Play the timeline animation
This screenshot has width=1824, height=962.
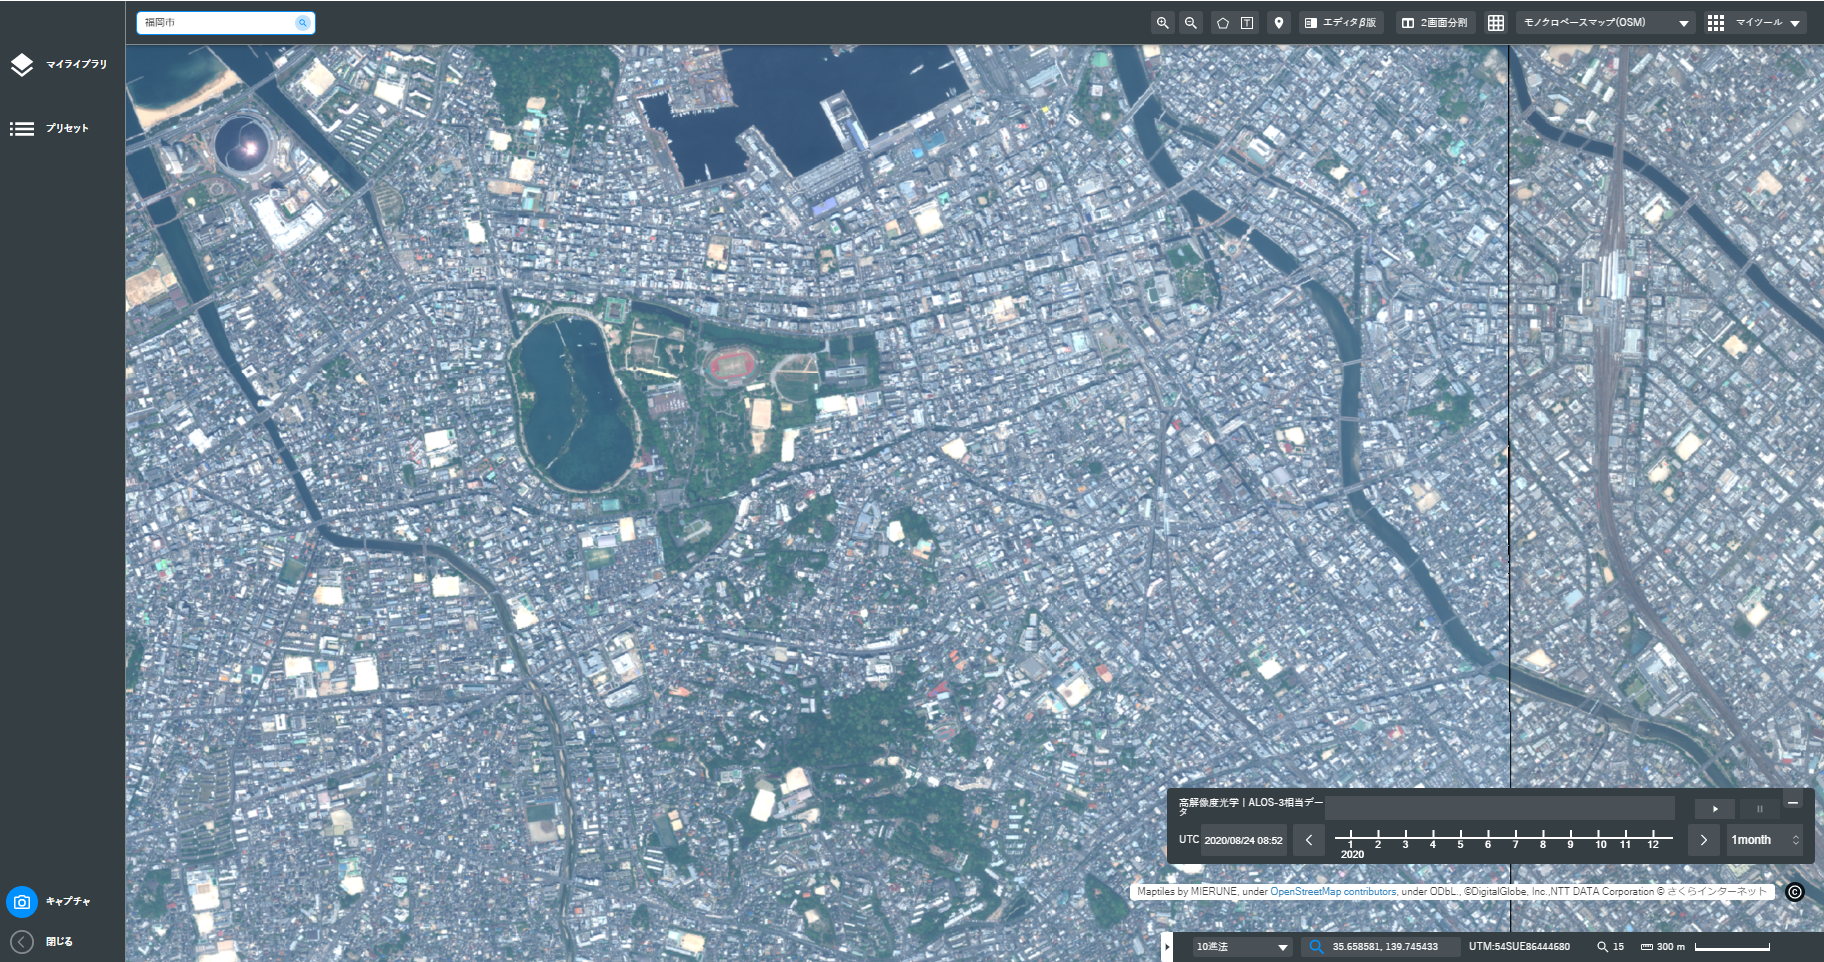click(x=1715, y=808)
